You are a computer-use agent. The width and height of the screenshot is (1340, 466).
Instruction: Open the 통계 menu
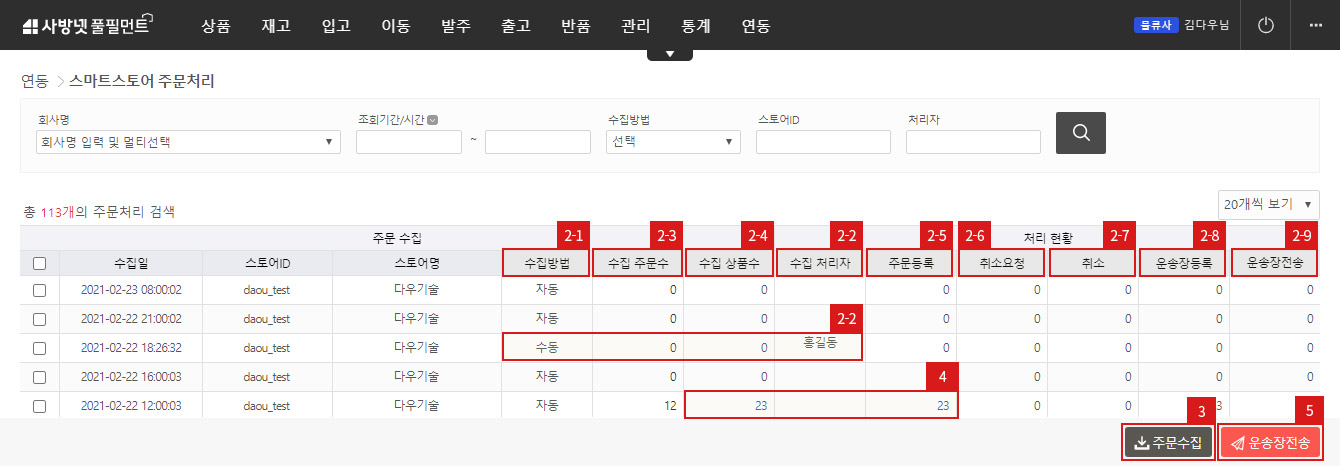pyautogui.click(x=695, y=26)
